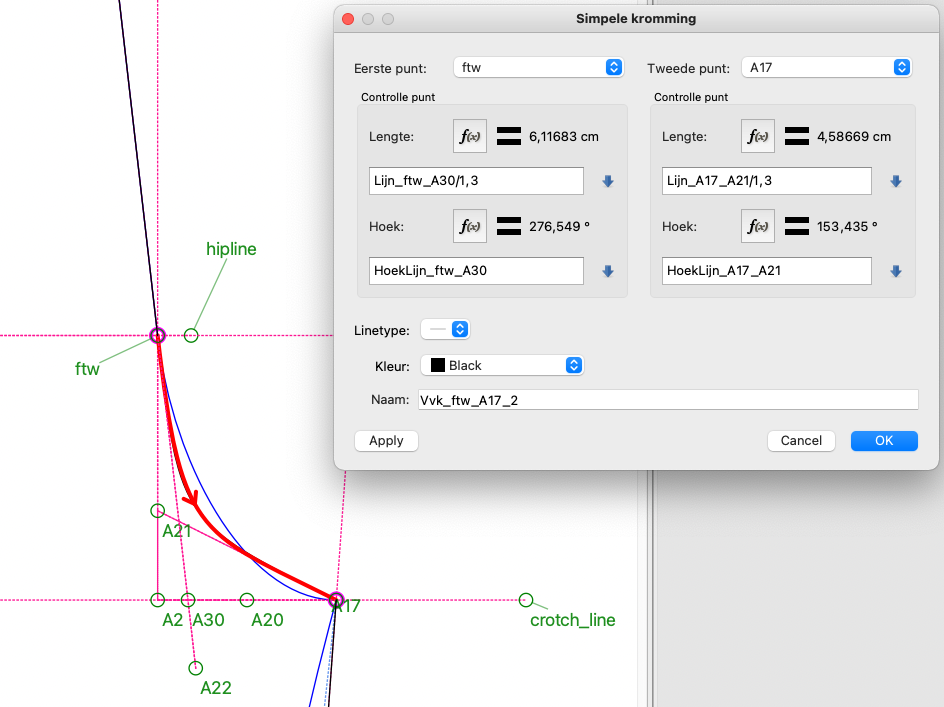Confirm the curve with OK
Image resolution: width=944 pixels, height=707 pixels.
[884, 441]
